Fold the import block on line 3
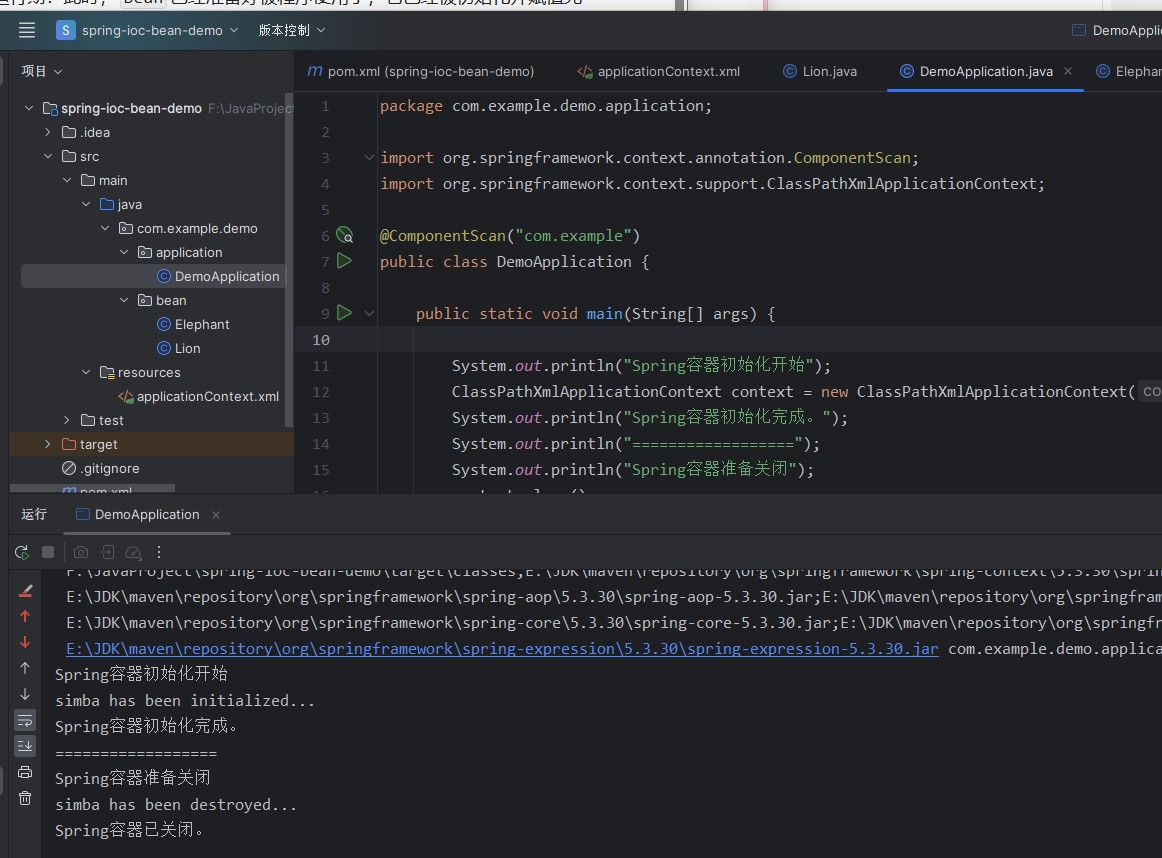This screenshot has height=858, width=1162. click(x=369, y=158)
